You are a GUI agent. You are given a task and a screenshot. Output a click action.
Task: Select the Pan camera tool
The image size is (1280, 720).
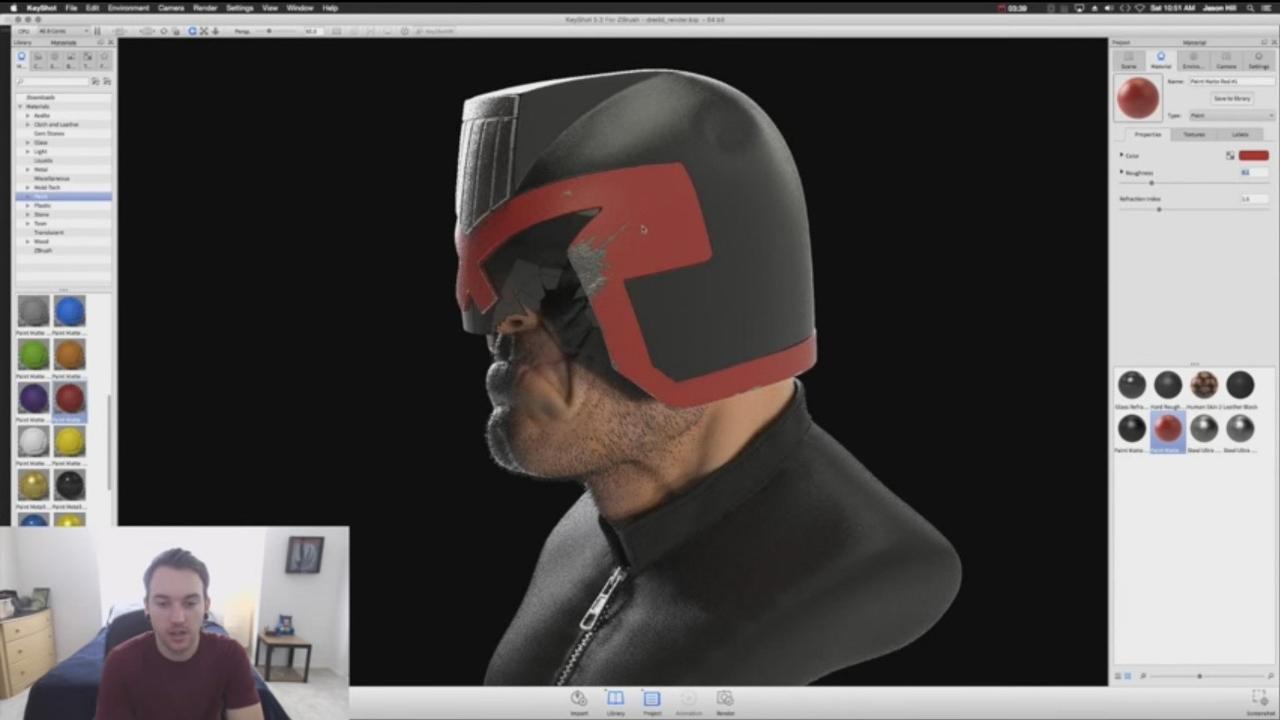pos(204,31)
